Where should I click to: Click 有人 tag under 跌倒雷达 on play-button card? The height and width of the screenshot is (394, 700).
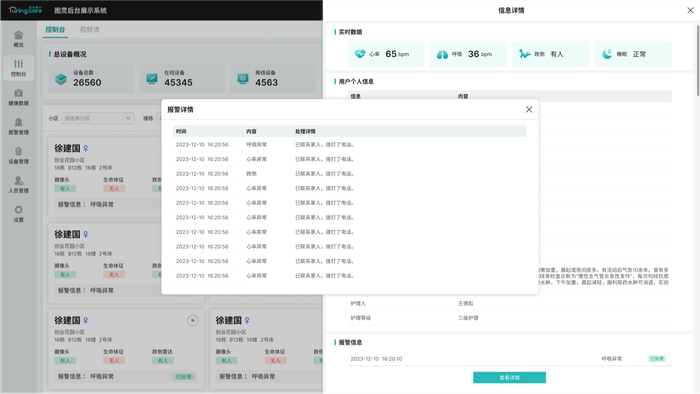[163, 361]
